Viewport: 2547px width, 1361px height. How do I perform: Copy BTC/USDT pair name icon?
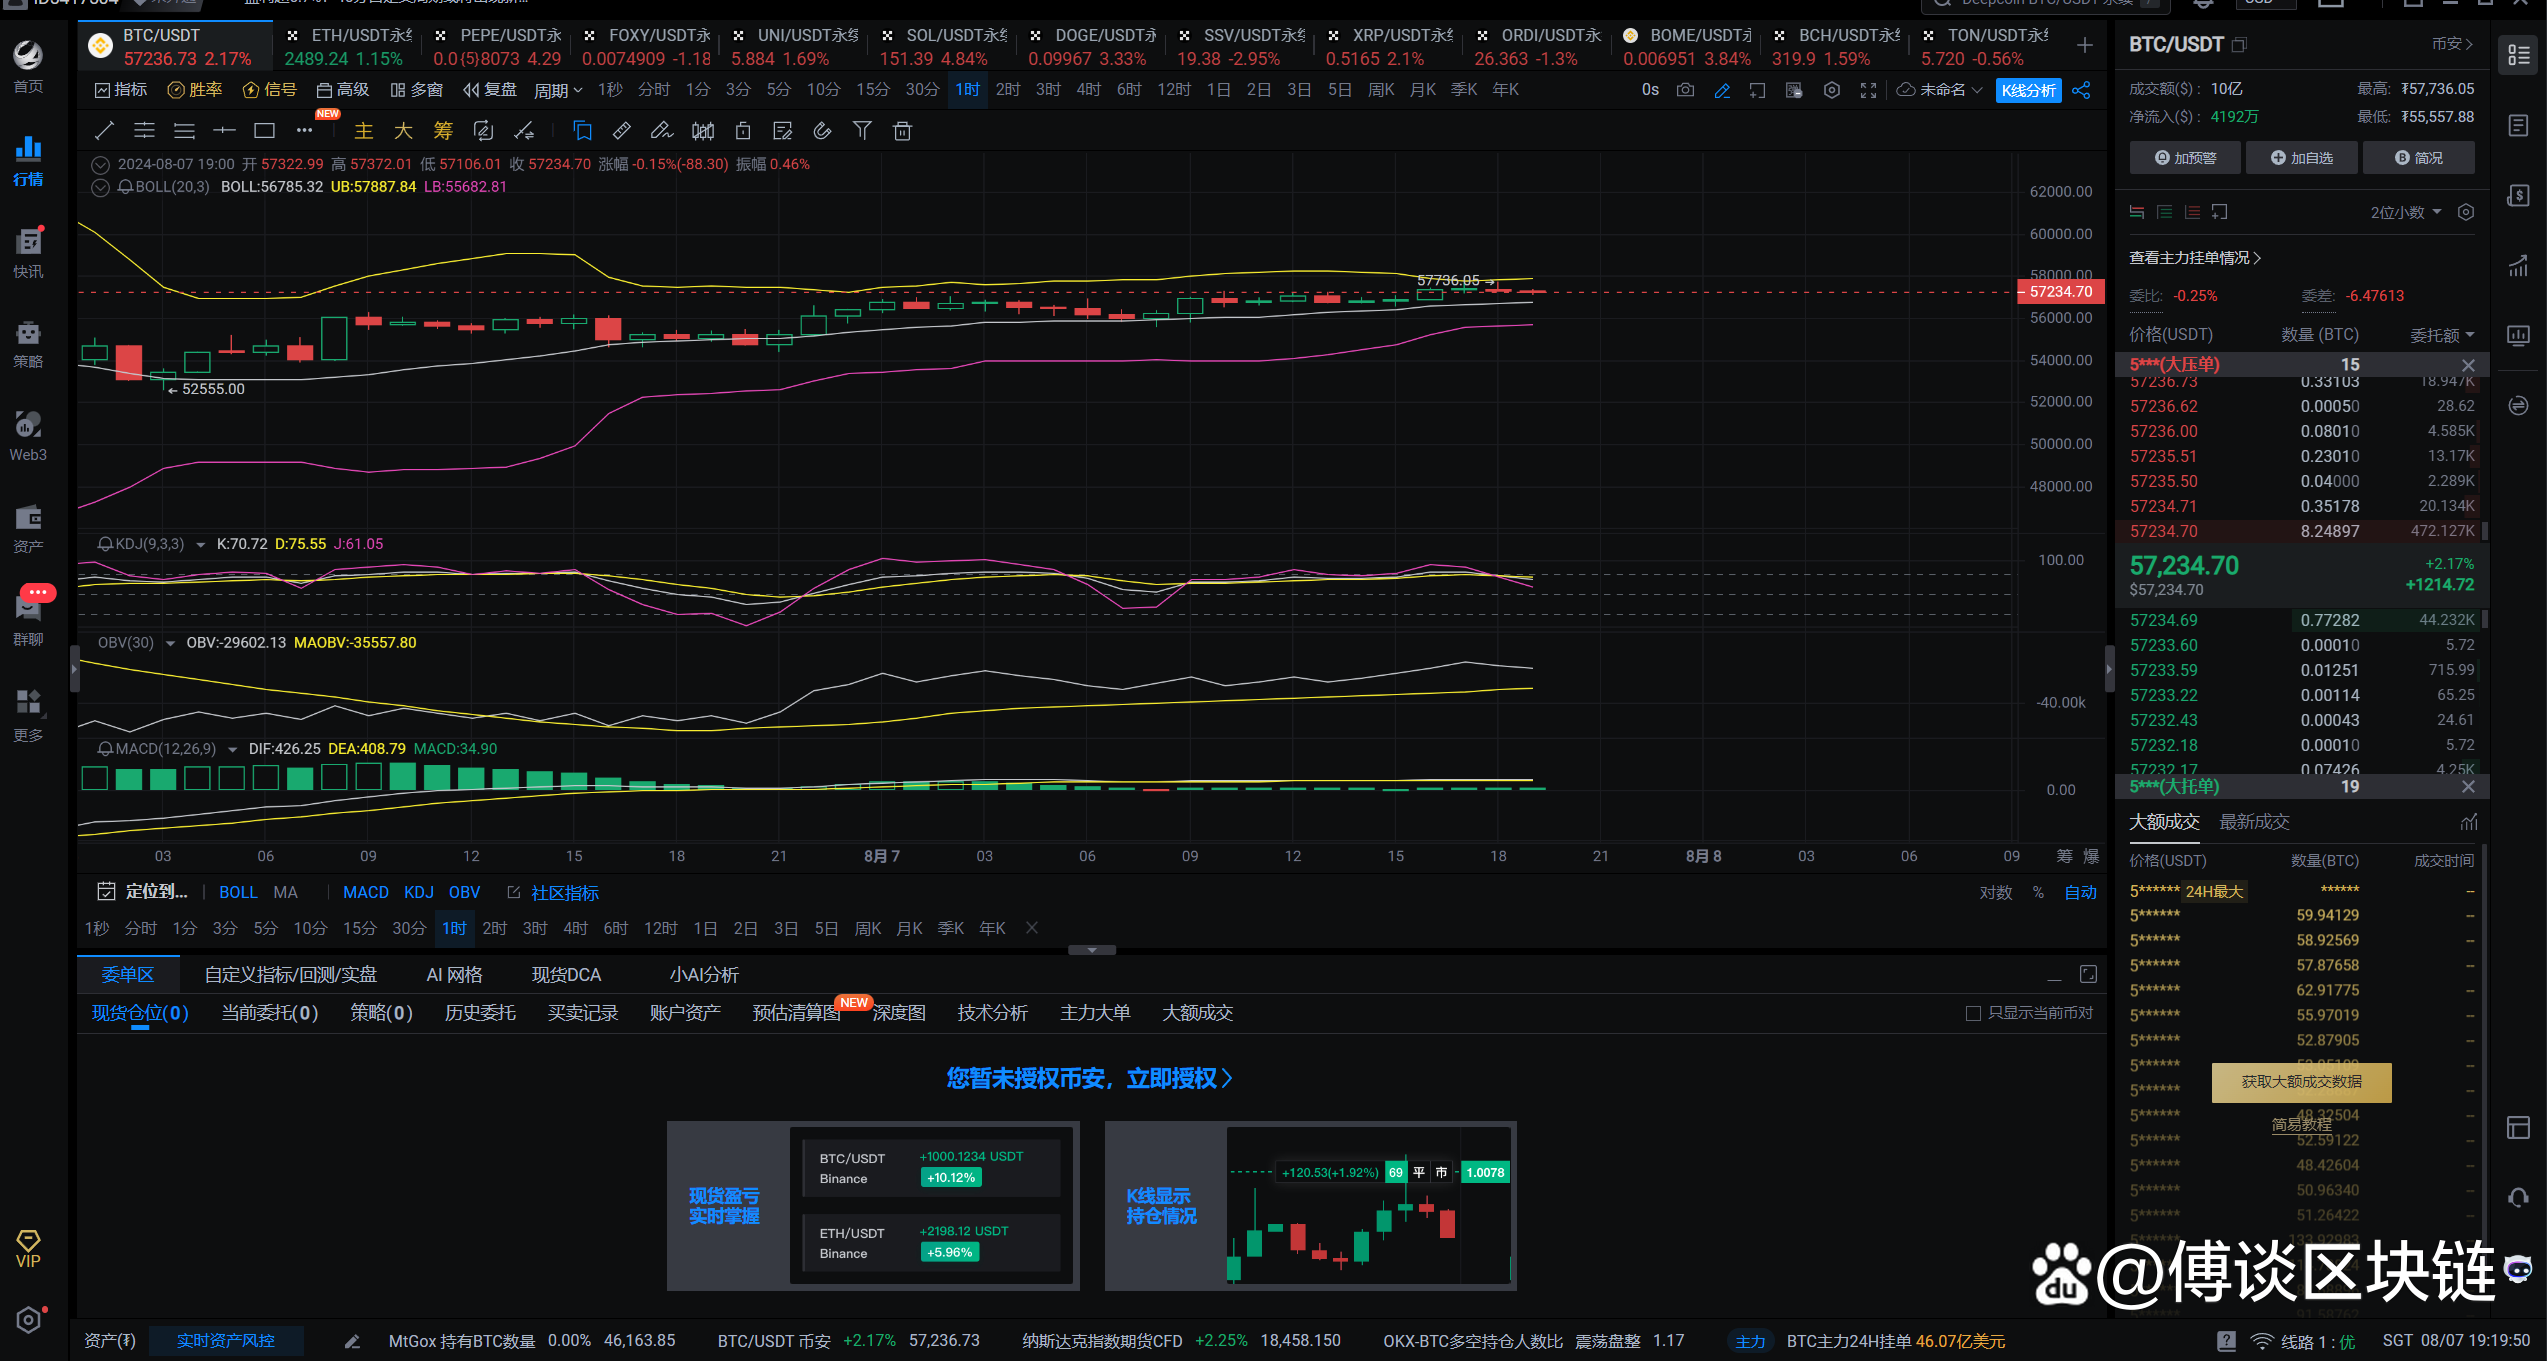click(x=2239, y=45)
